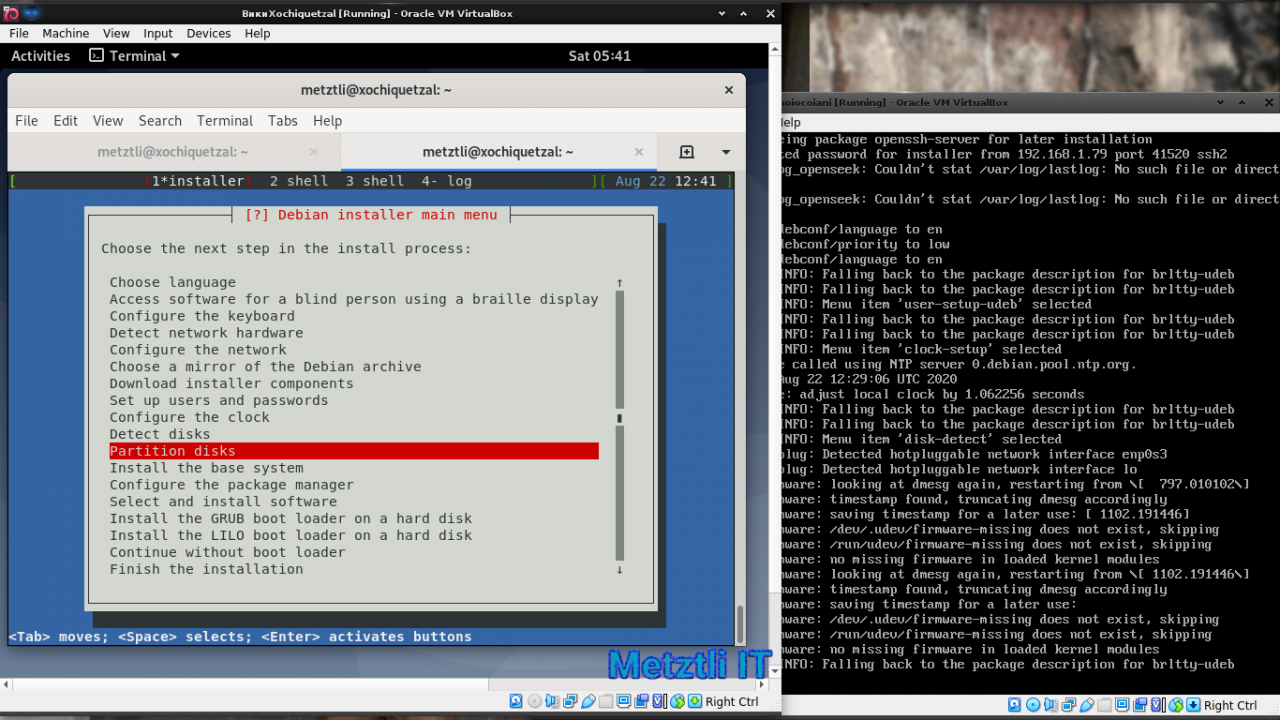Image resolution: width=1280 pixels, height=720 pixels.
Task: Close the active second terminal tab
Action: pyautogui.click(x=639, y=152)
